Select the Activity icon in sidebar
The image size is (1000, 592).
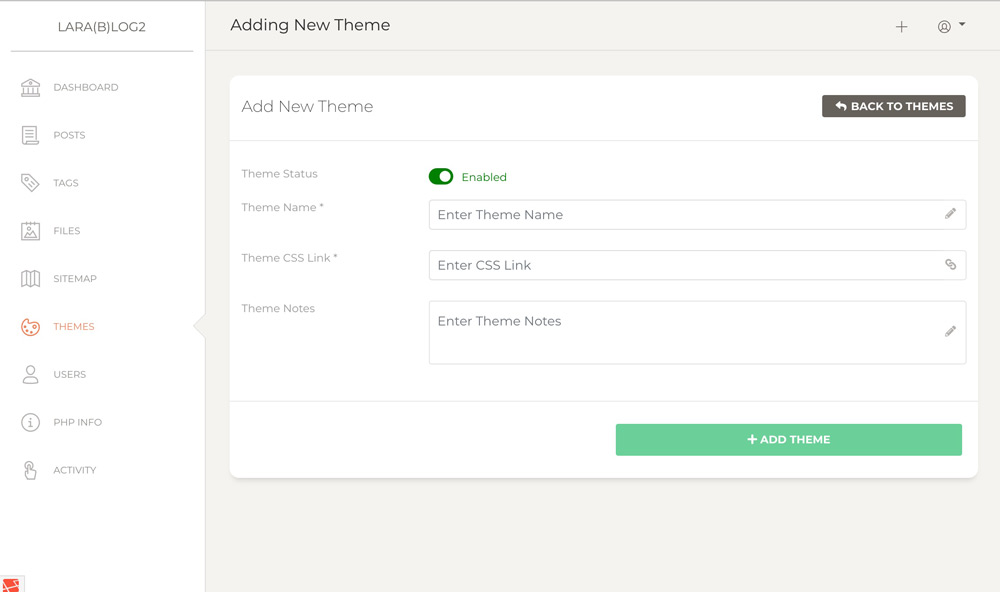(x=31, y=470)
